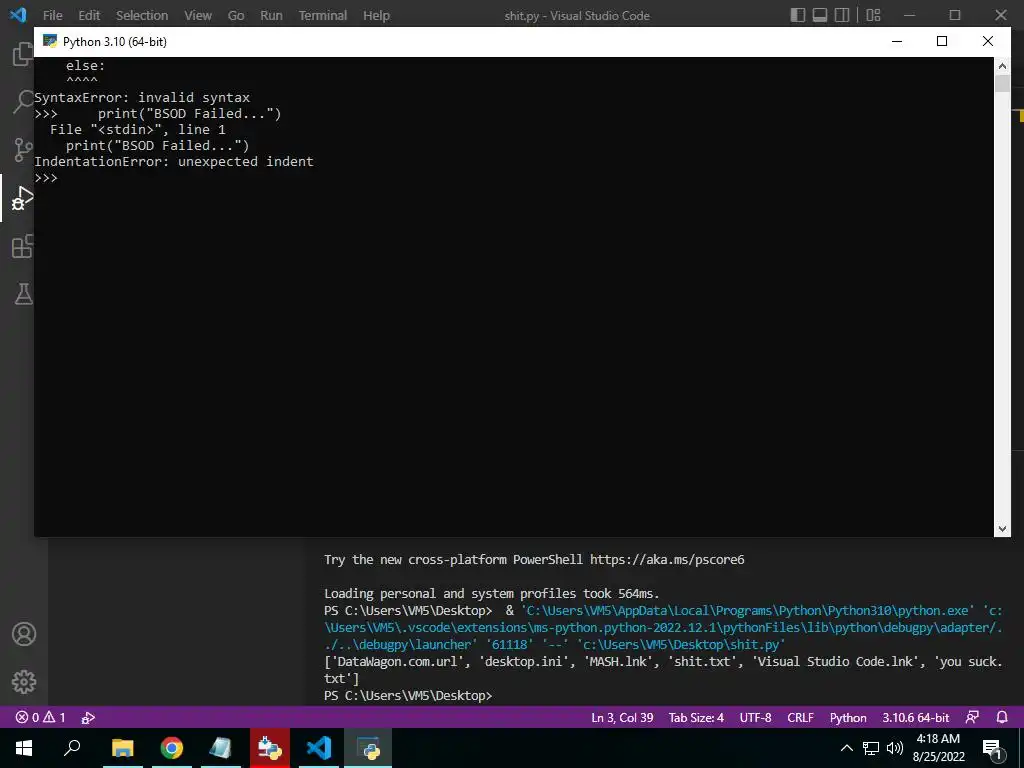1024x768 pixels.
Task: Open the Windows Action Center notifications
Action: click(x=992, y=748)
